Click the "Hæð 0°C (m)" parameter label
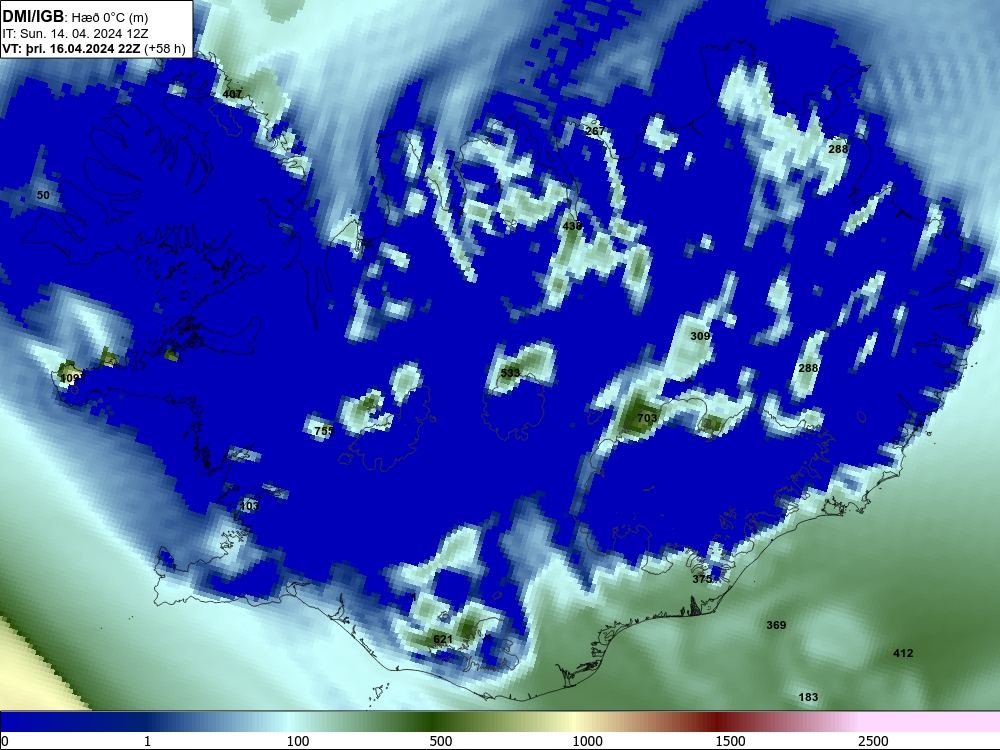Viewport: 1000px width, 750px height. pos(110,17)
